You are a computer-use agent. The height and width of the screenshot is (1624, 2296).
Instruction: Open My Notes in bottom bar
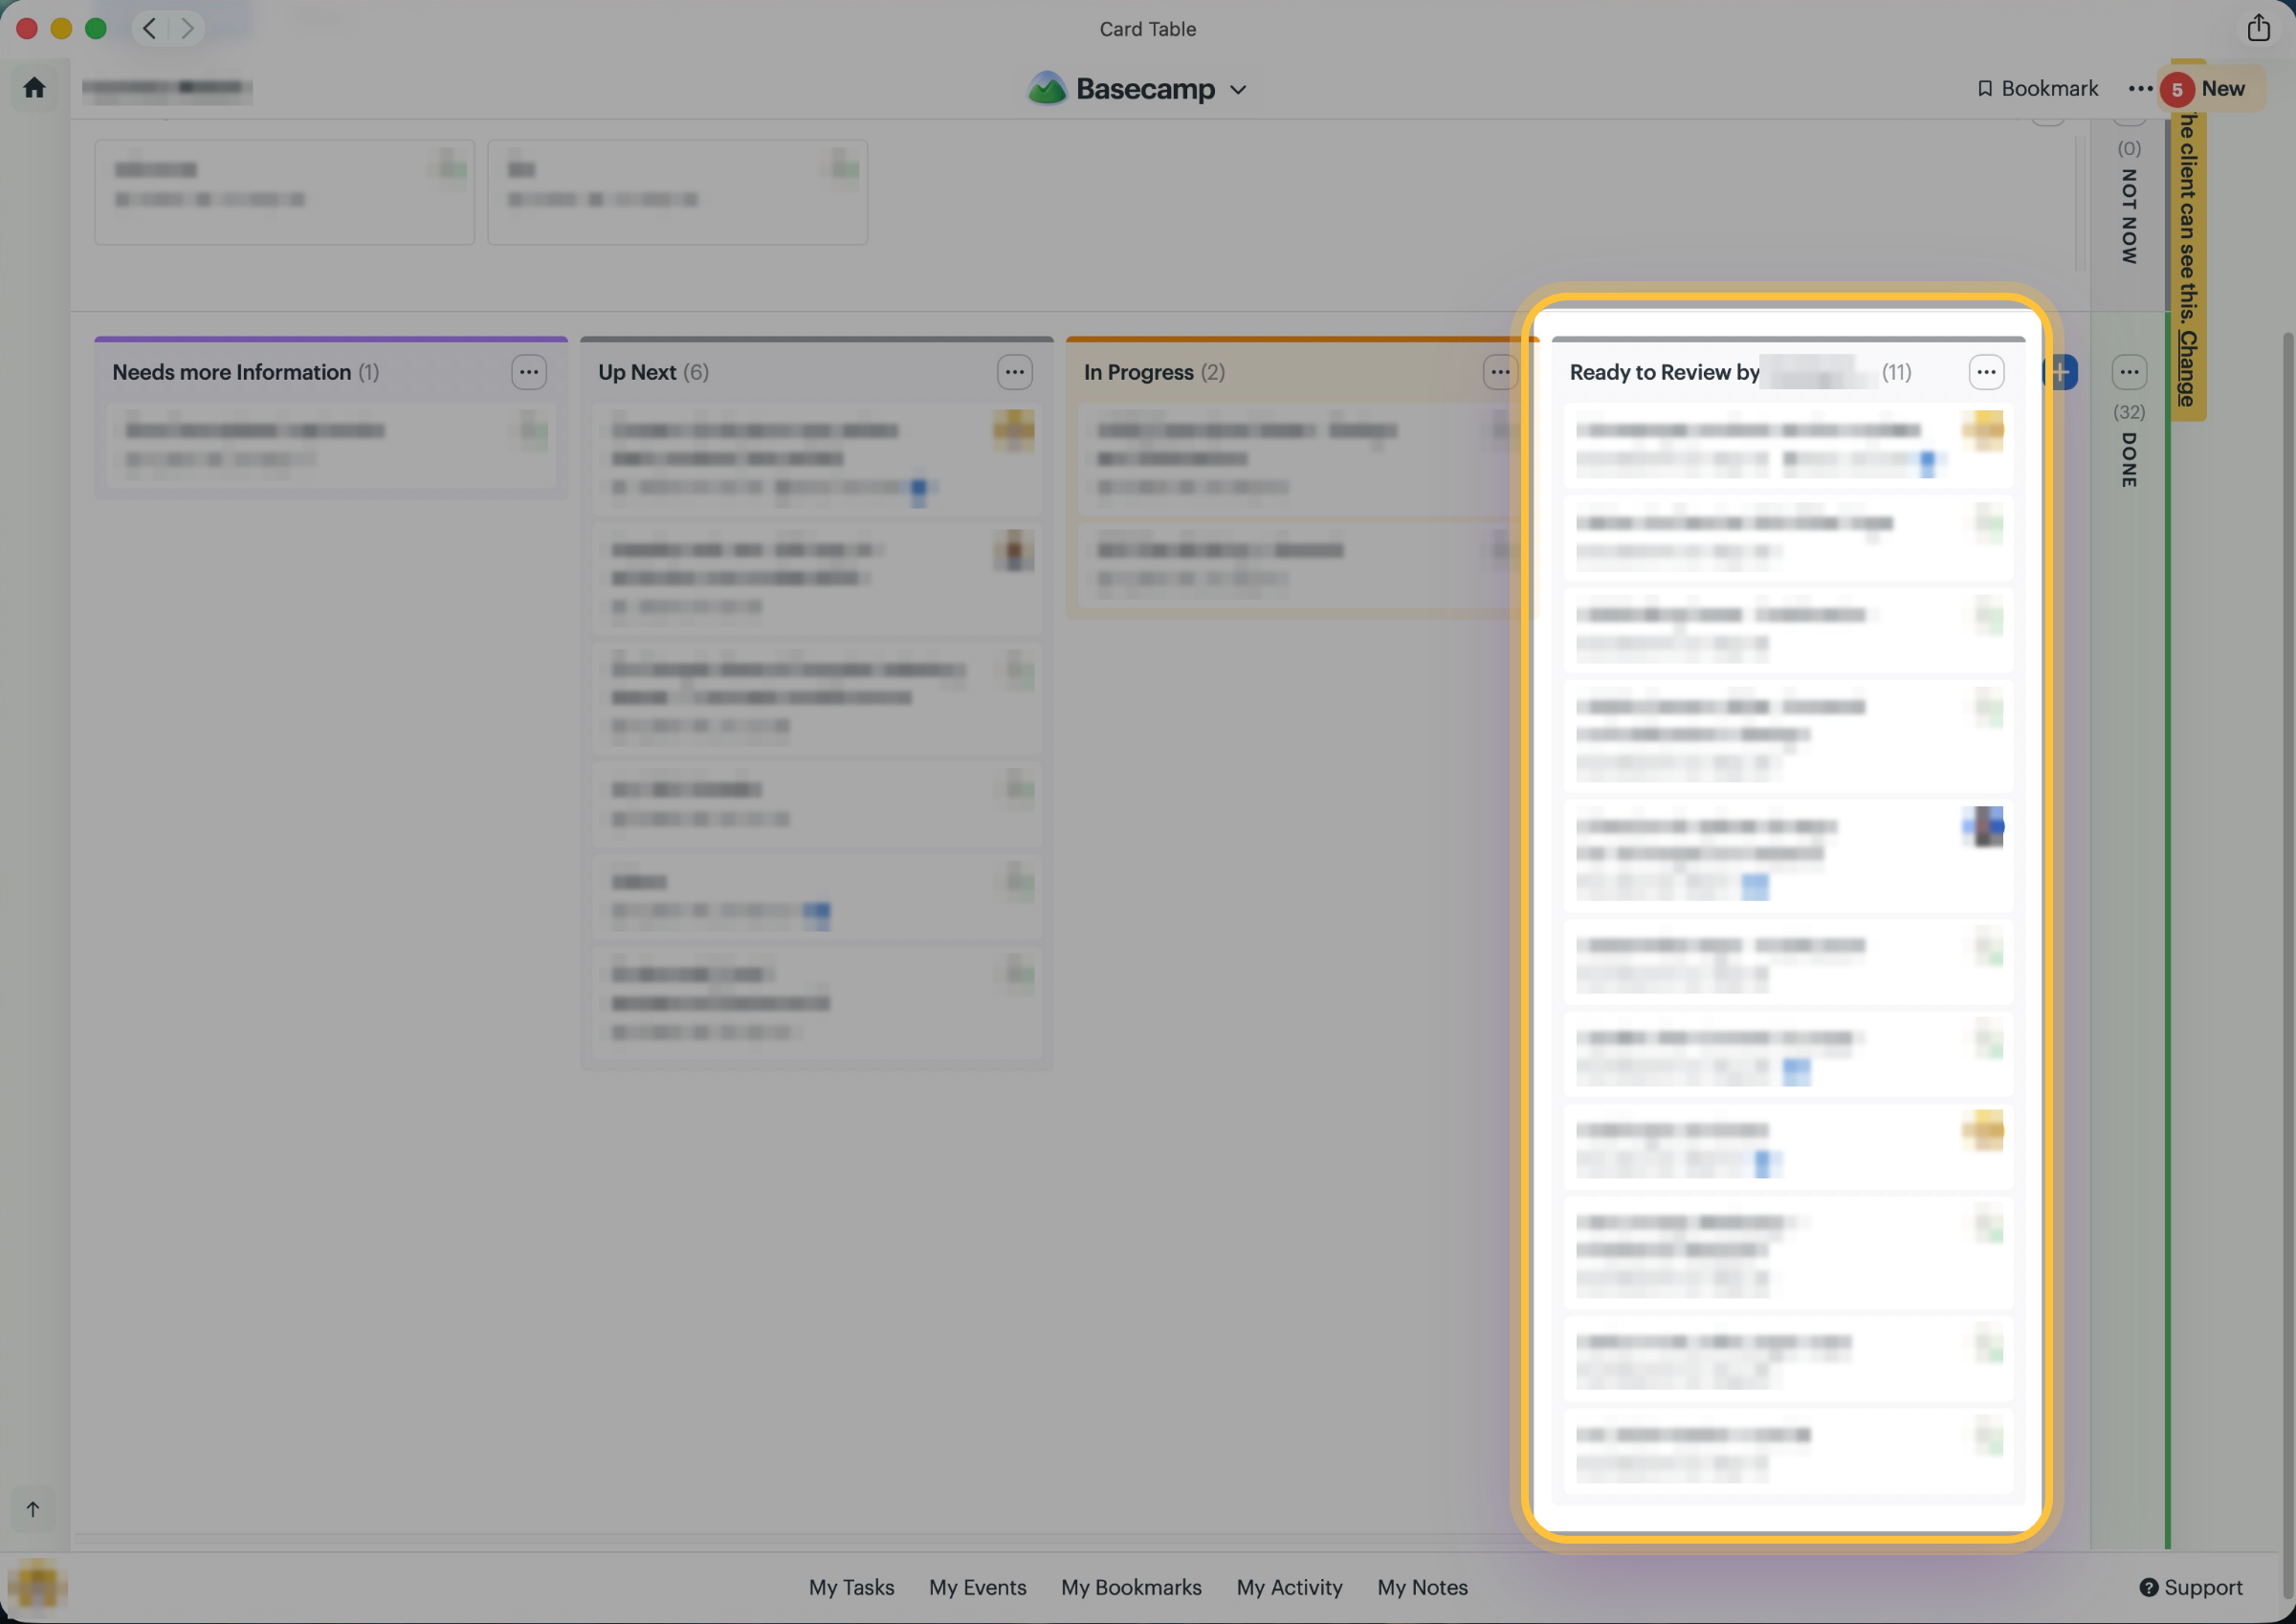click(x=1422, y=1587)
